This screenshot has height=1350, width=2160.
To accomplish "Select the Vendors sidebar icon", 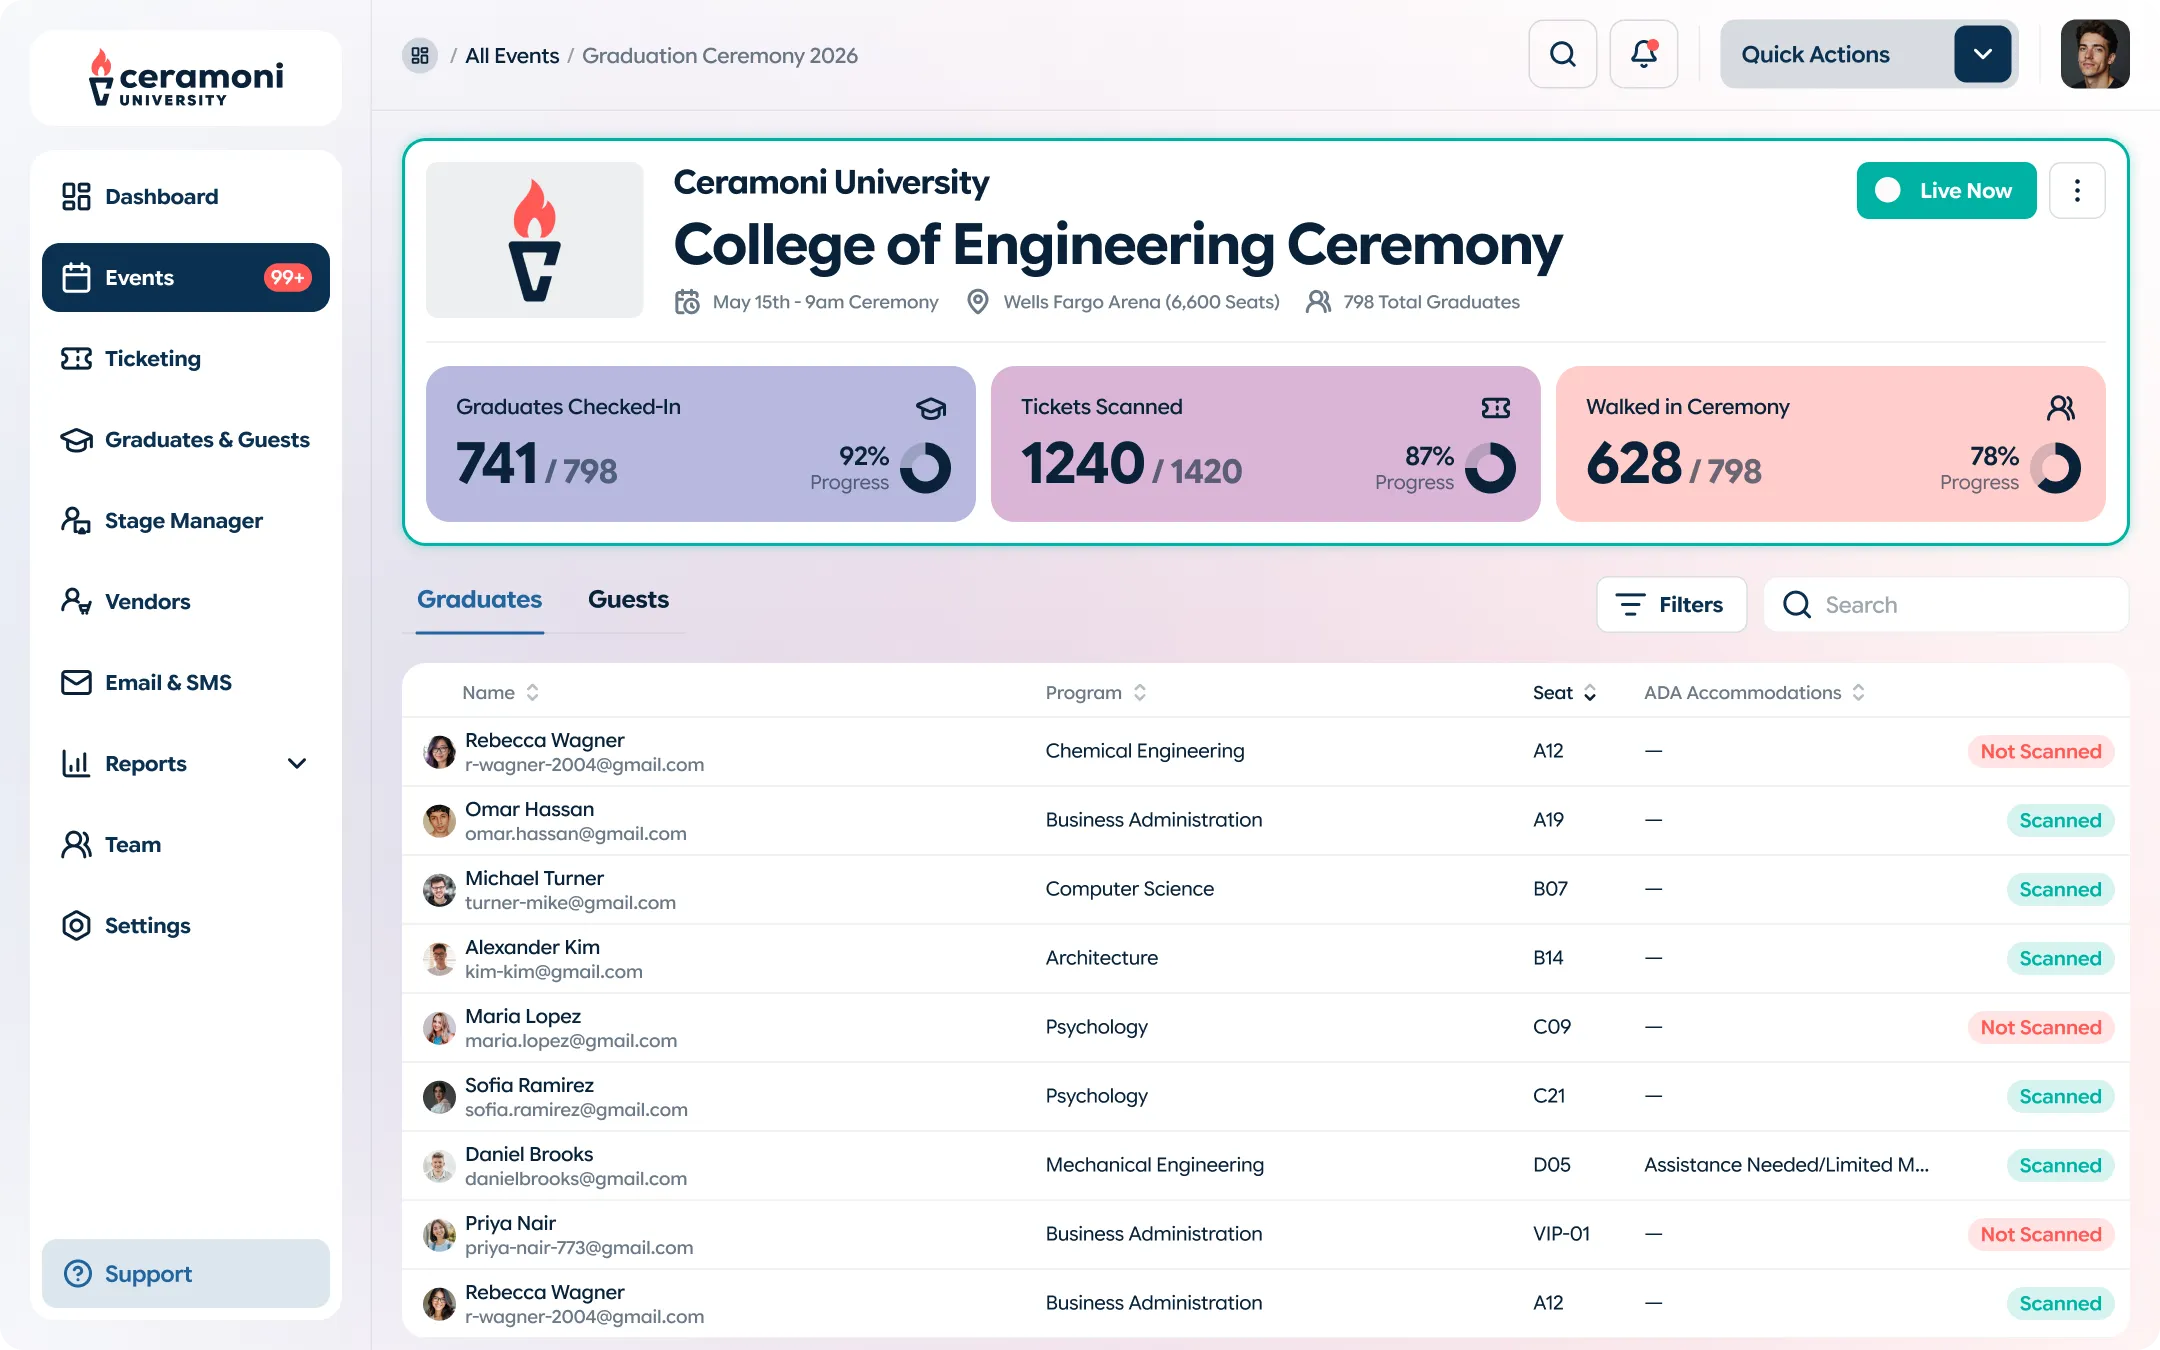I will (76, 601).
